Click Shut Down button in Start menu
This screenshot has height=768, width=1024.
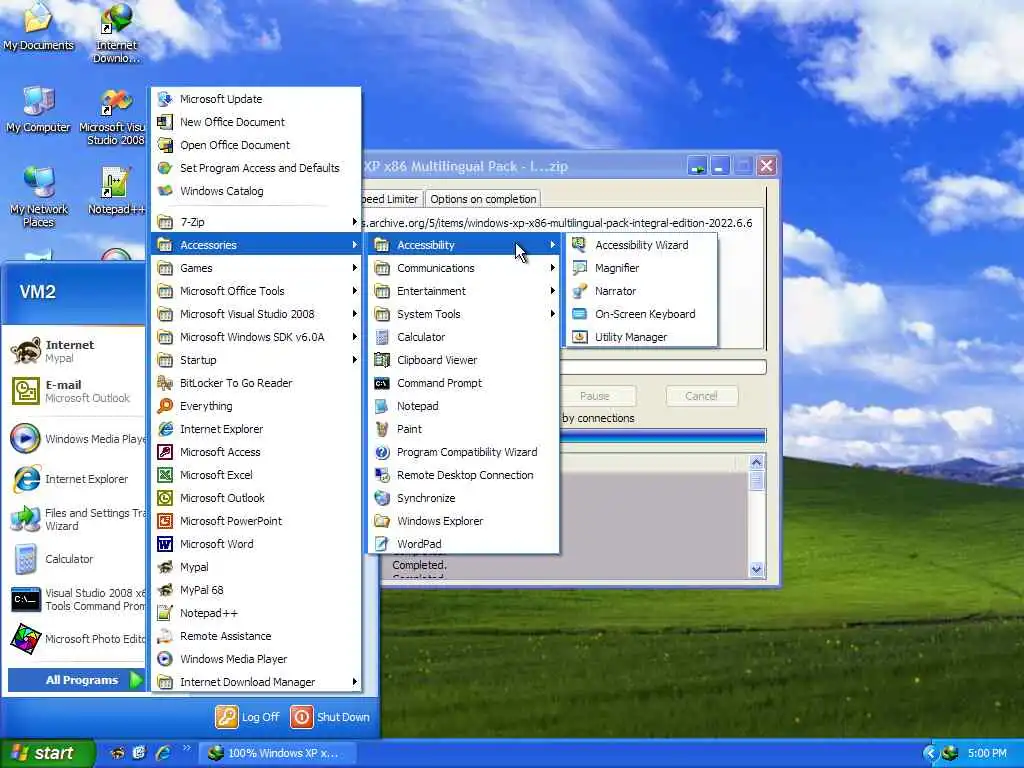330,717
